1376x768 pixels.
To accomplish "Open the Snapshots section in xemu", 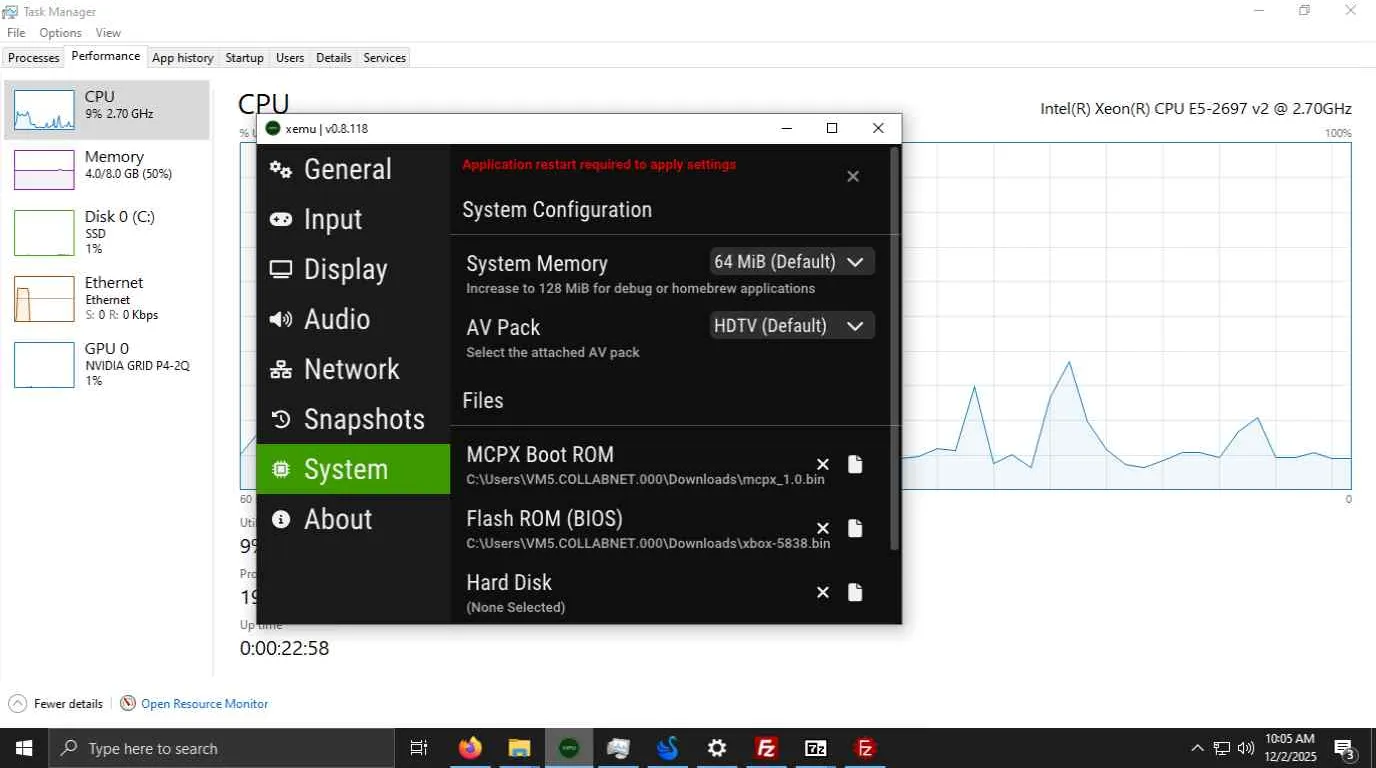I will (353, 419).
